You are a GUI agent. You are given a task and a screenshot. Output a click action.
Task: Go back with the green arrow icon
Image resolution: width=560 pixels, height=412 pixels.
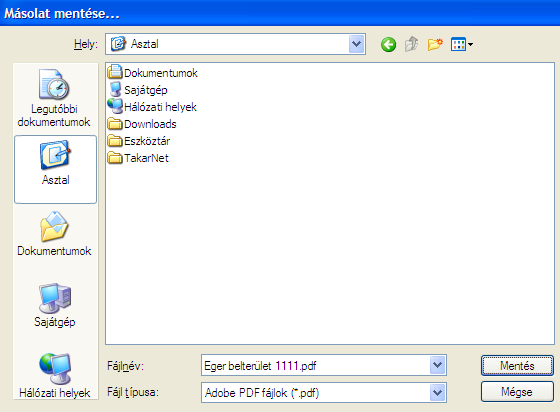(388, 45)
